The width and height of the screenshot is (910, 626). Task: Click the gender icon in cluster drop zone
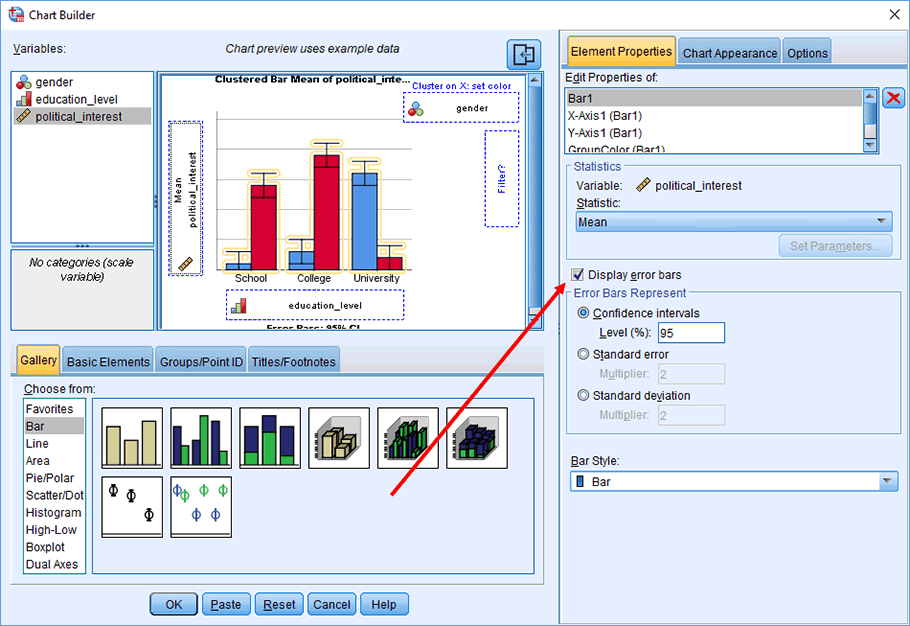(x=416, y=108)
